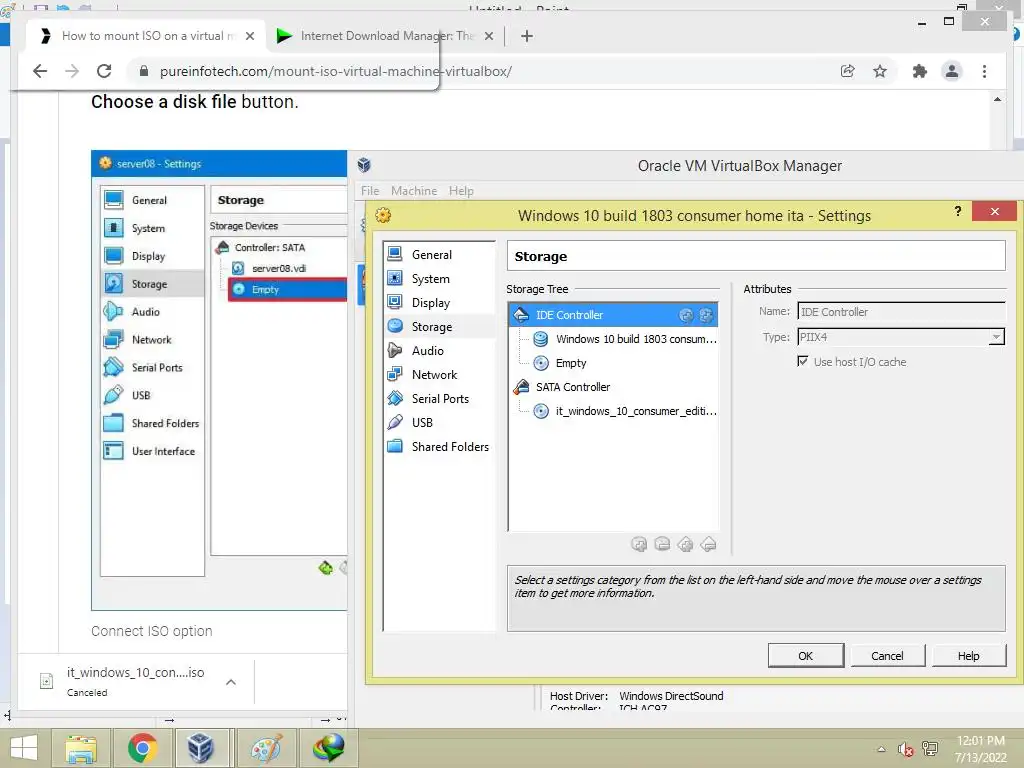Open System settings category
This screenshot has height=768, width=1024.
click(x=430, y=279)
